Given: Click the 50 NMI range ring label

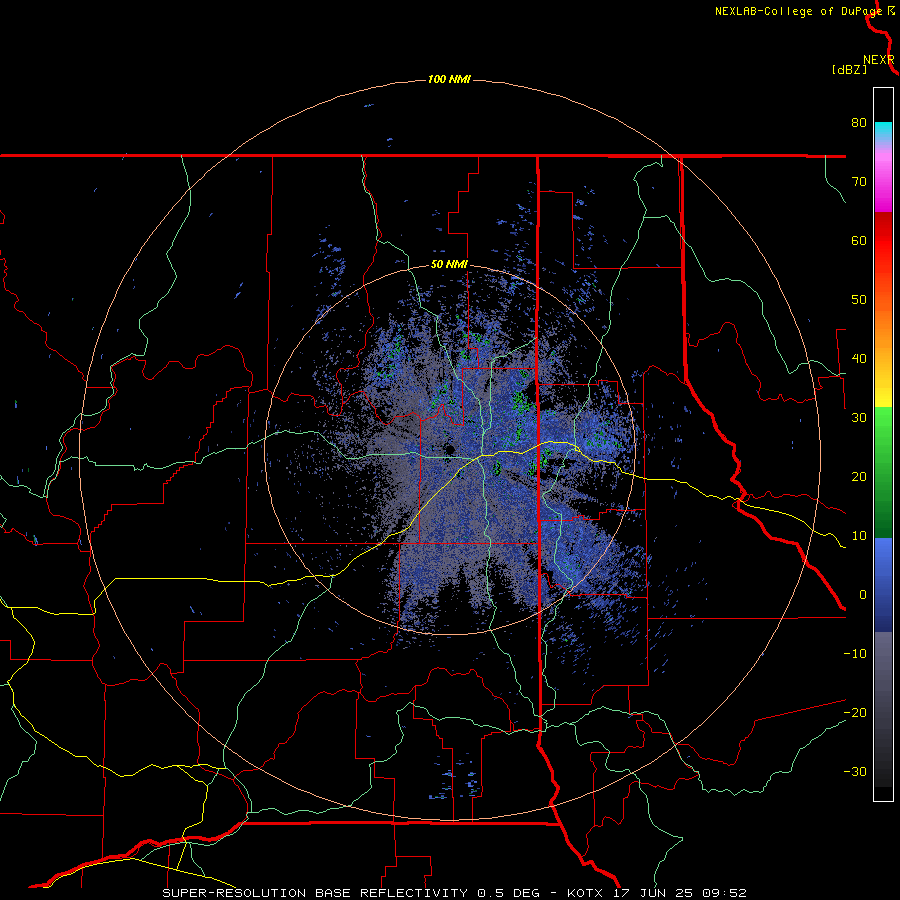Looking at the screenshot, I should [449, 265].
